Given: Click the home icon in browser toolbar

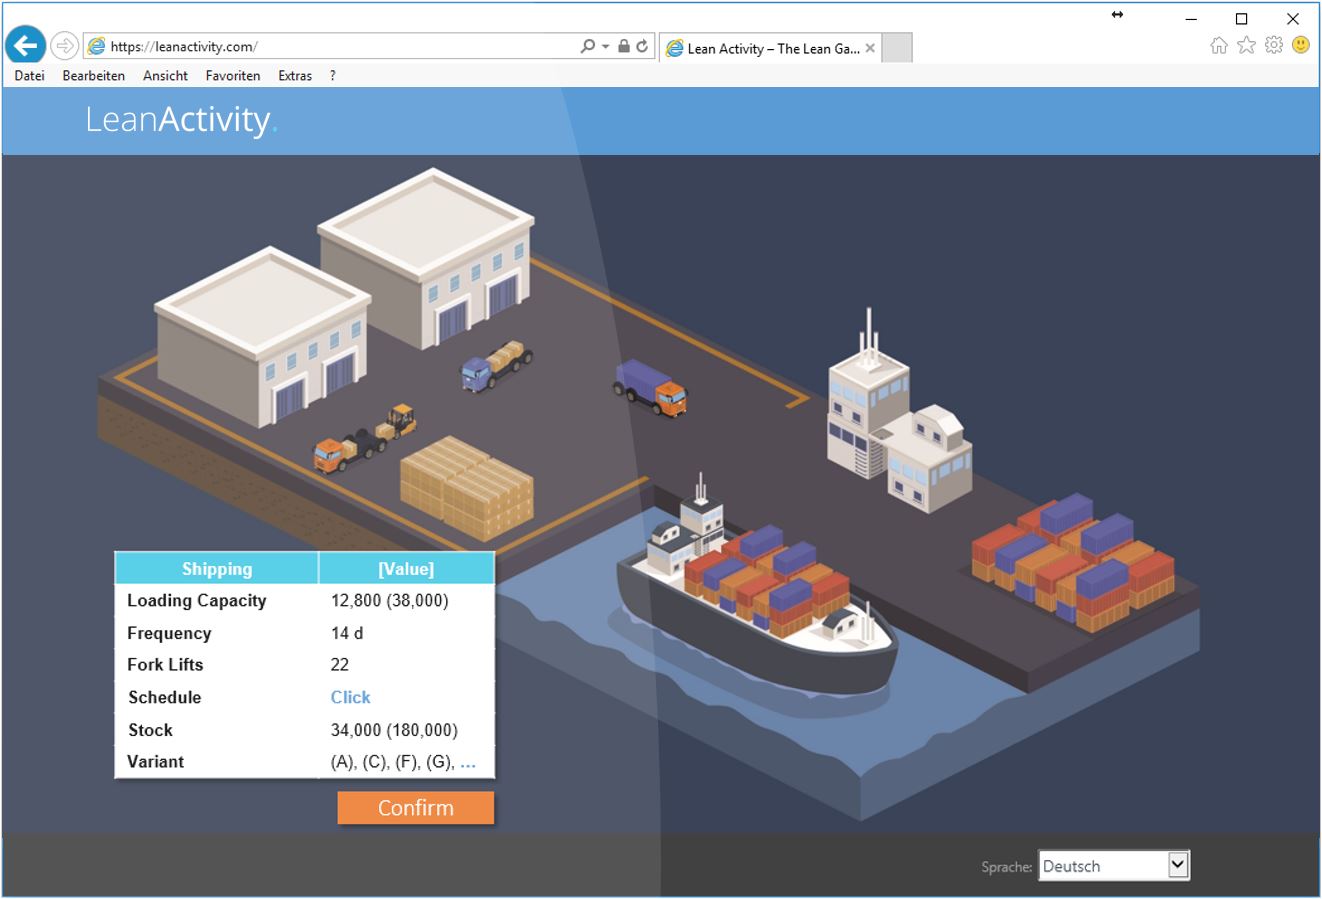Looking at the screenshot, I should [1218, 45].
